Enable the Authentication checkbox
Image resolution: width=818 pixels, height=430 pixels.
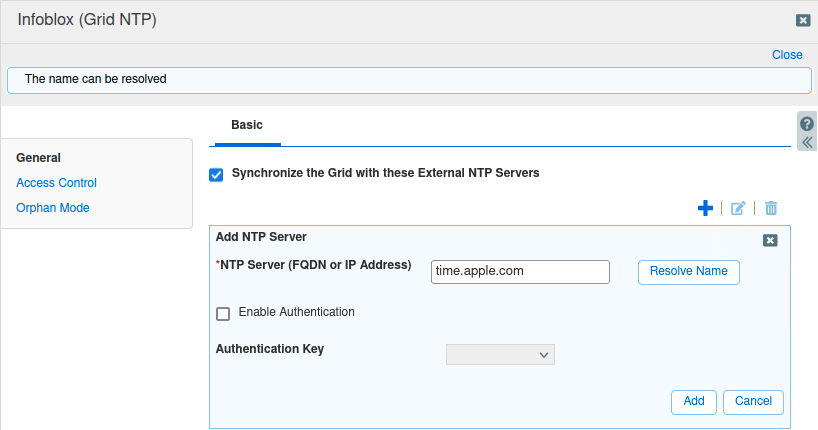[x=223, y=313]
